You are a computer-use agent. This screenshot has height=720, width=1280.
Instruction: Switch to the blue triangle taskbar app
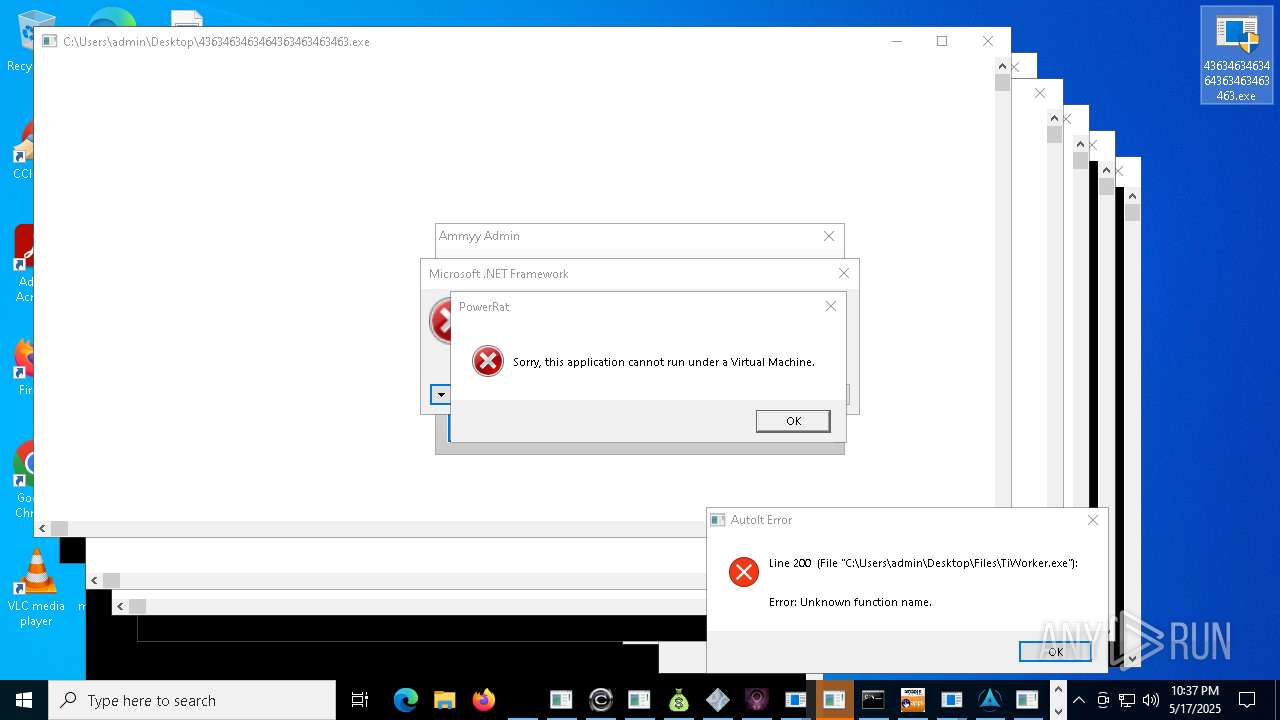tap(990, 700)
